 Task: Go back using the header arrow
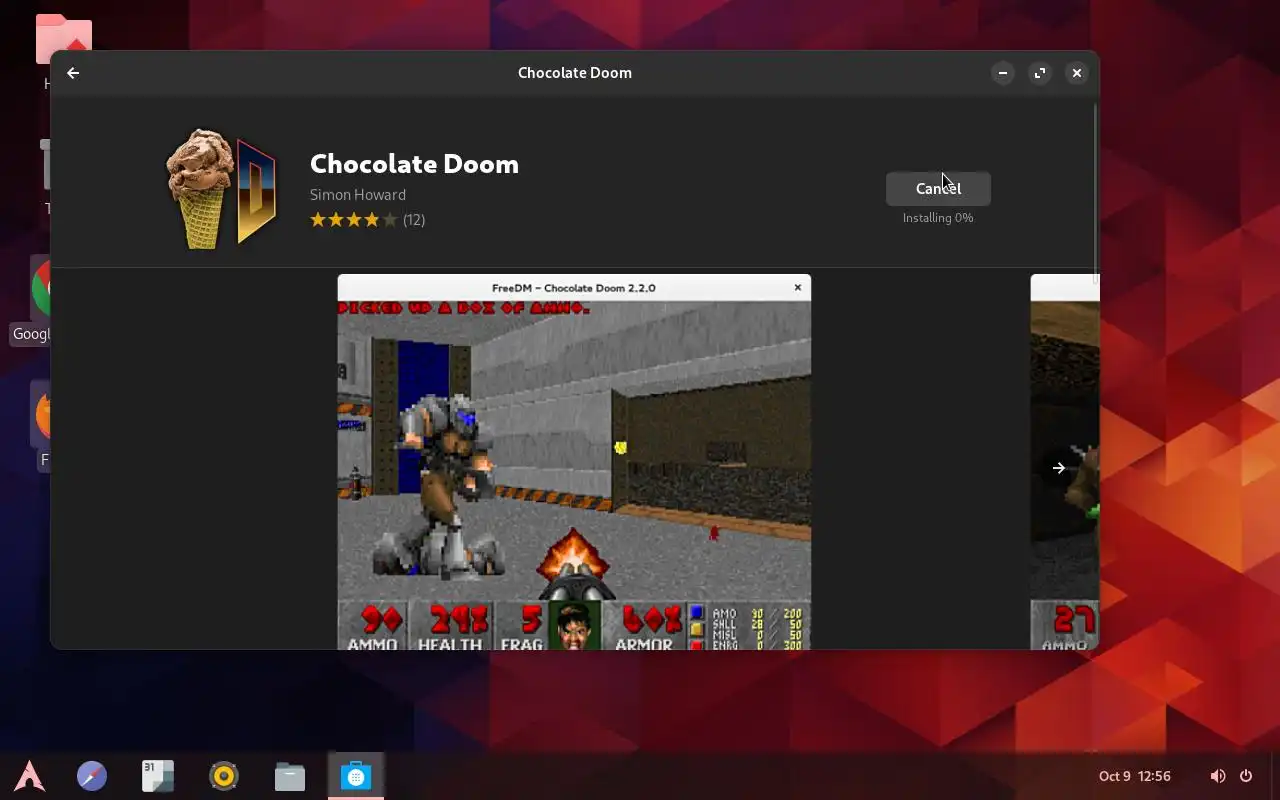tap(73, 73)
